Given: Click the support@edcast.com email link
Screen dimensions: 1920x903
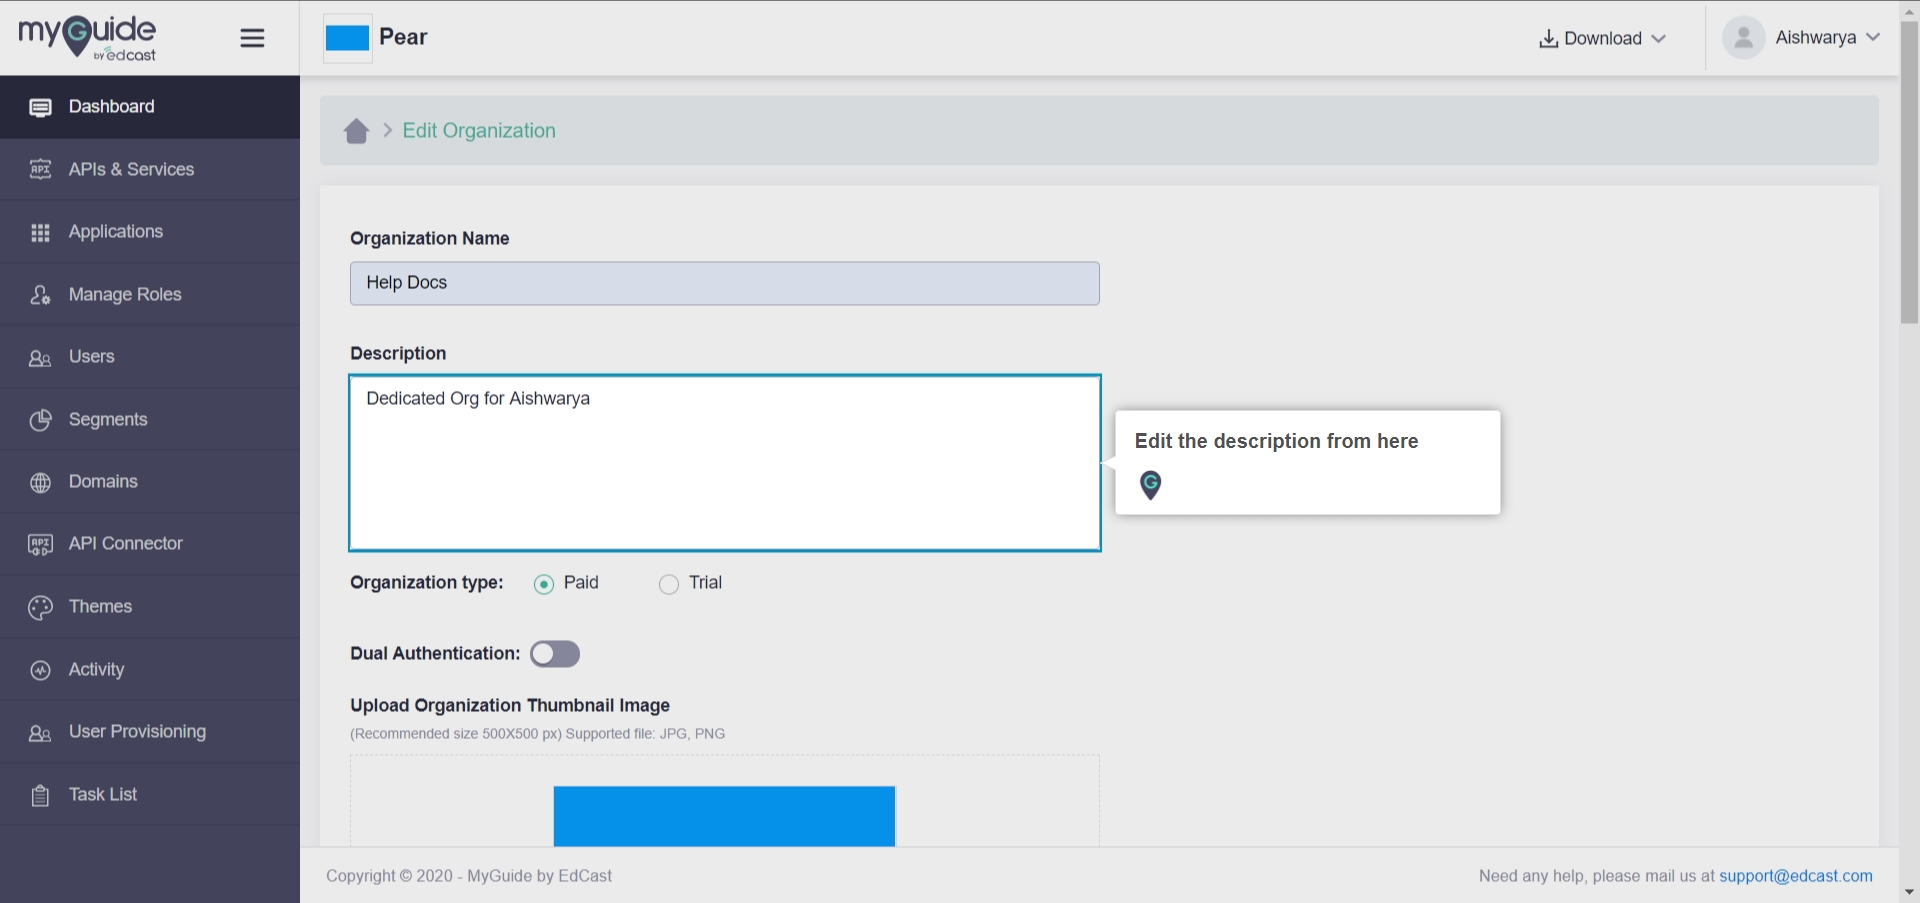Looking at the screenshot, I should (1796, 876).
